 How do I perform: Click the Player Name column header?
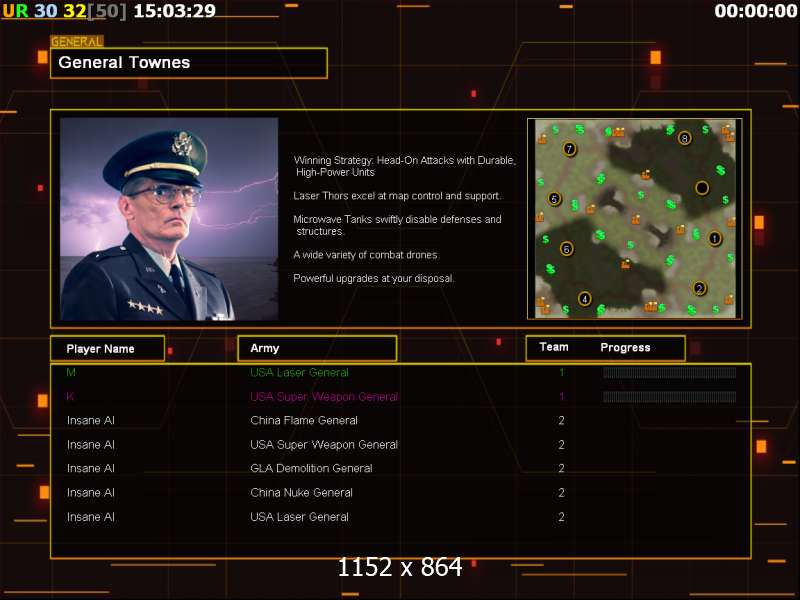pos(107,348)
